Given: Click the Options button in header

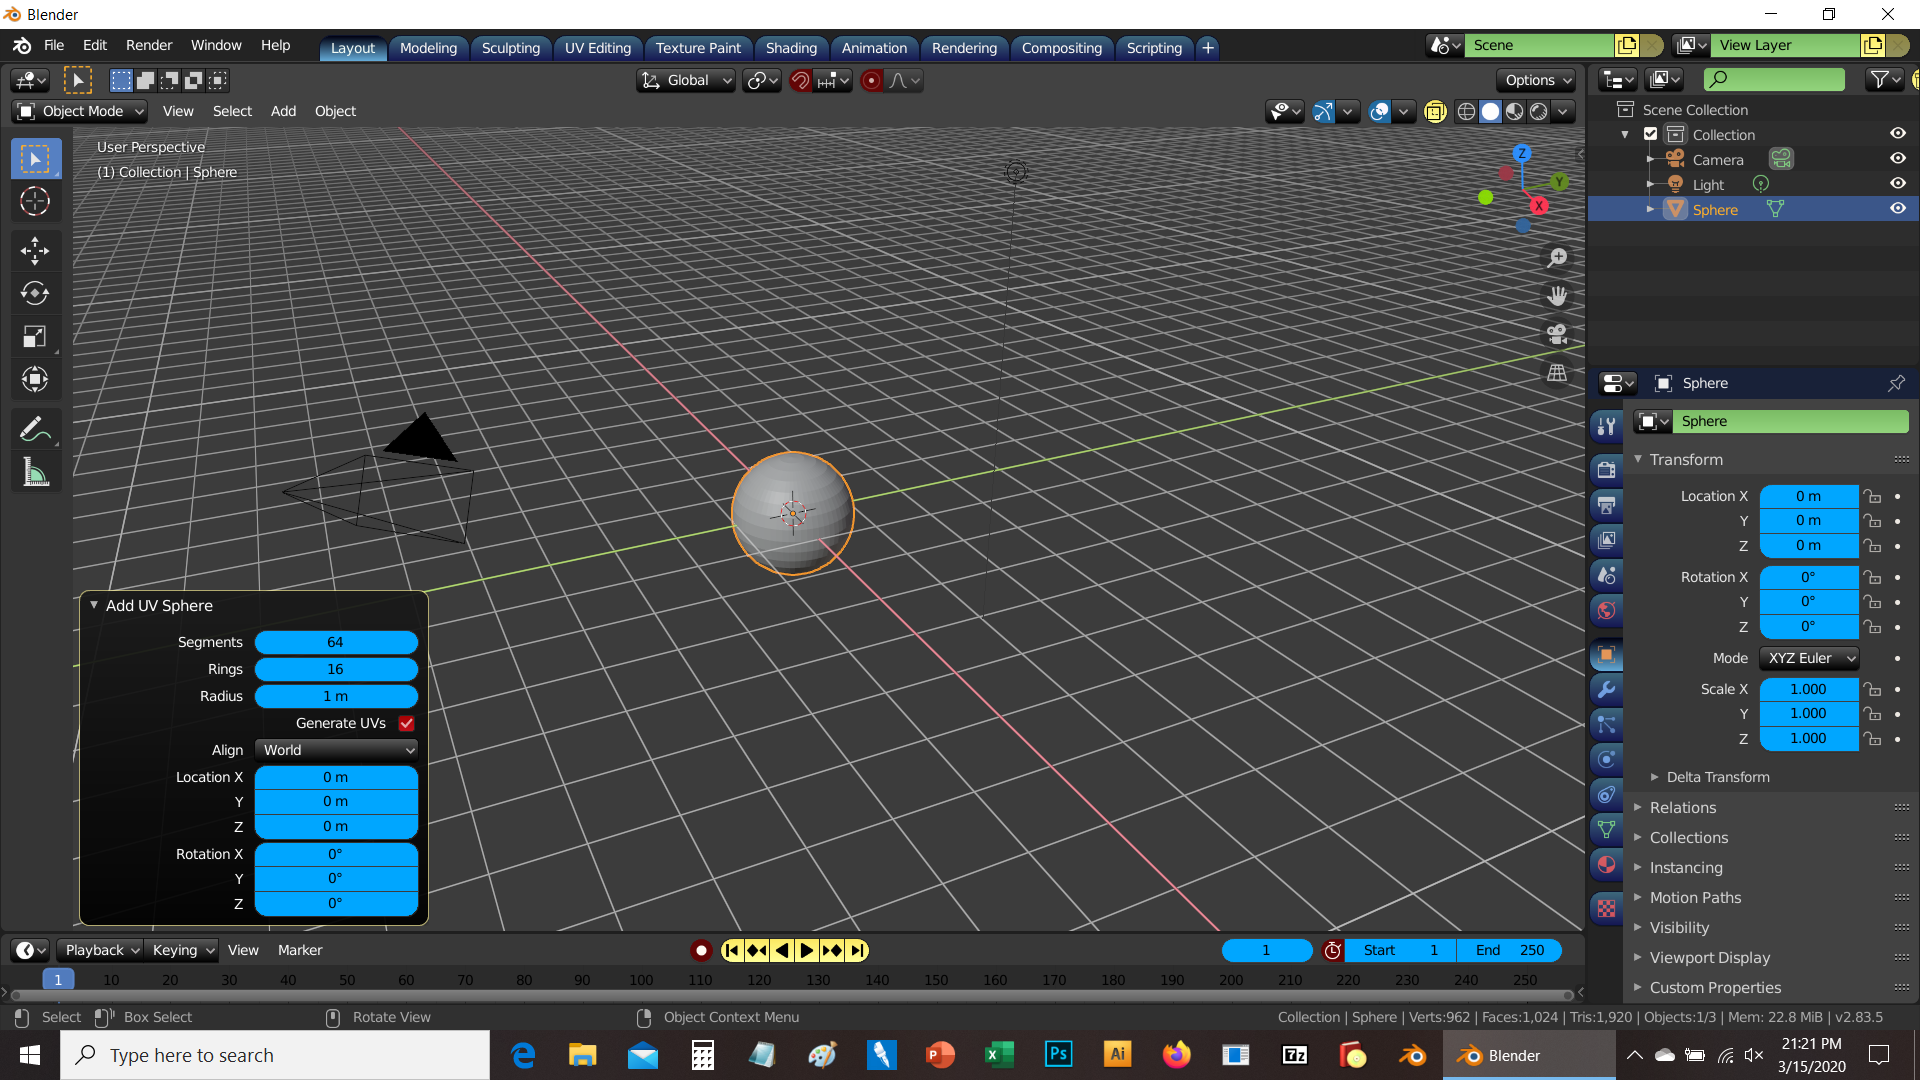Looking at the screenshot, I should point(1537,80).
